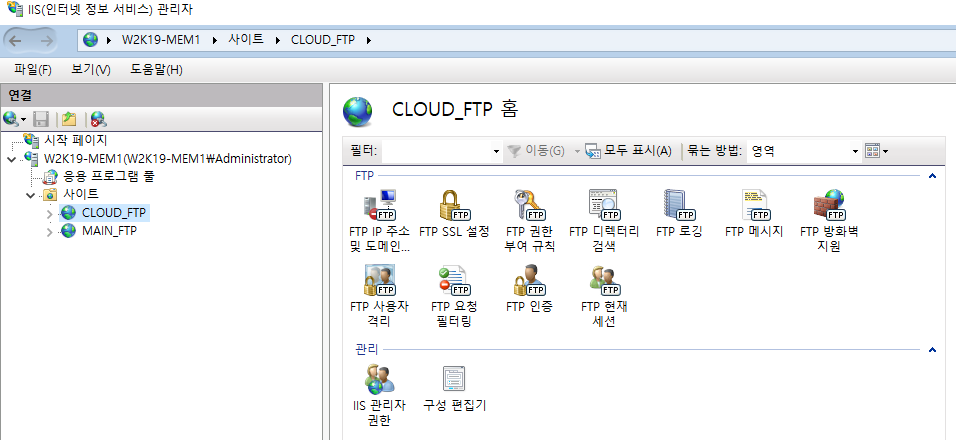
Task: Click the folder up icon in 연결 toolbar
Action: coord(69,118)
